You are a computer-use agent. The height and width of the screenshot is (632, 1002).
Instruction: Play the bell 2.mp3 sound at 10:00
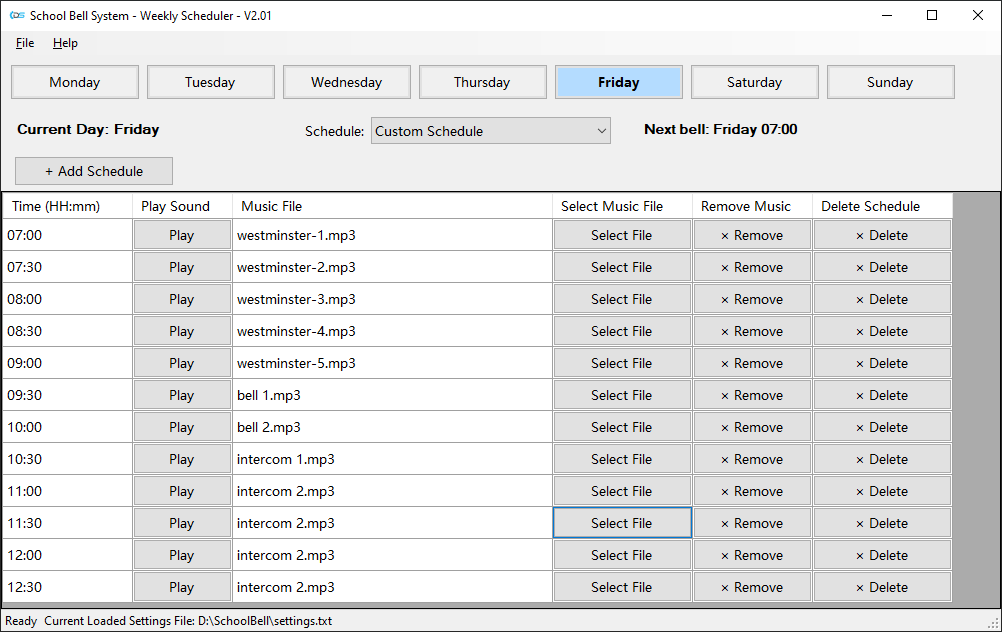(x=181, y=427)
